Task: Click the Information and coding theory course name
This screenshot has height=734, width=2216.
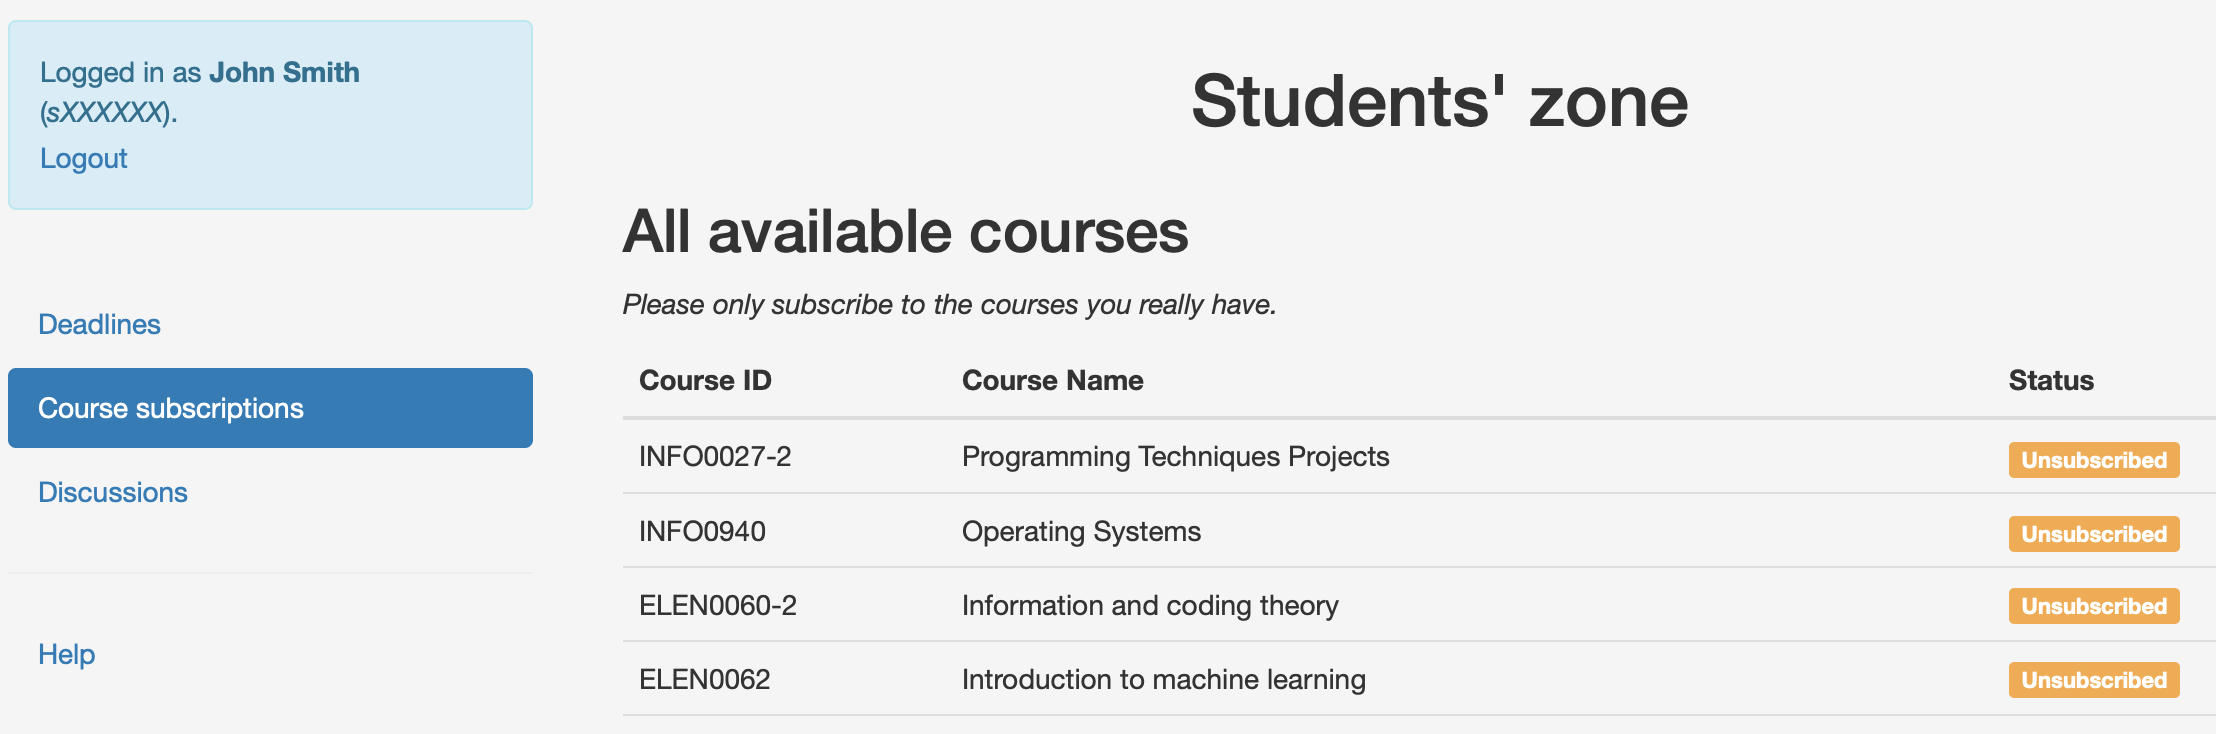Action: tap(1149, 606)
